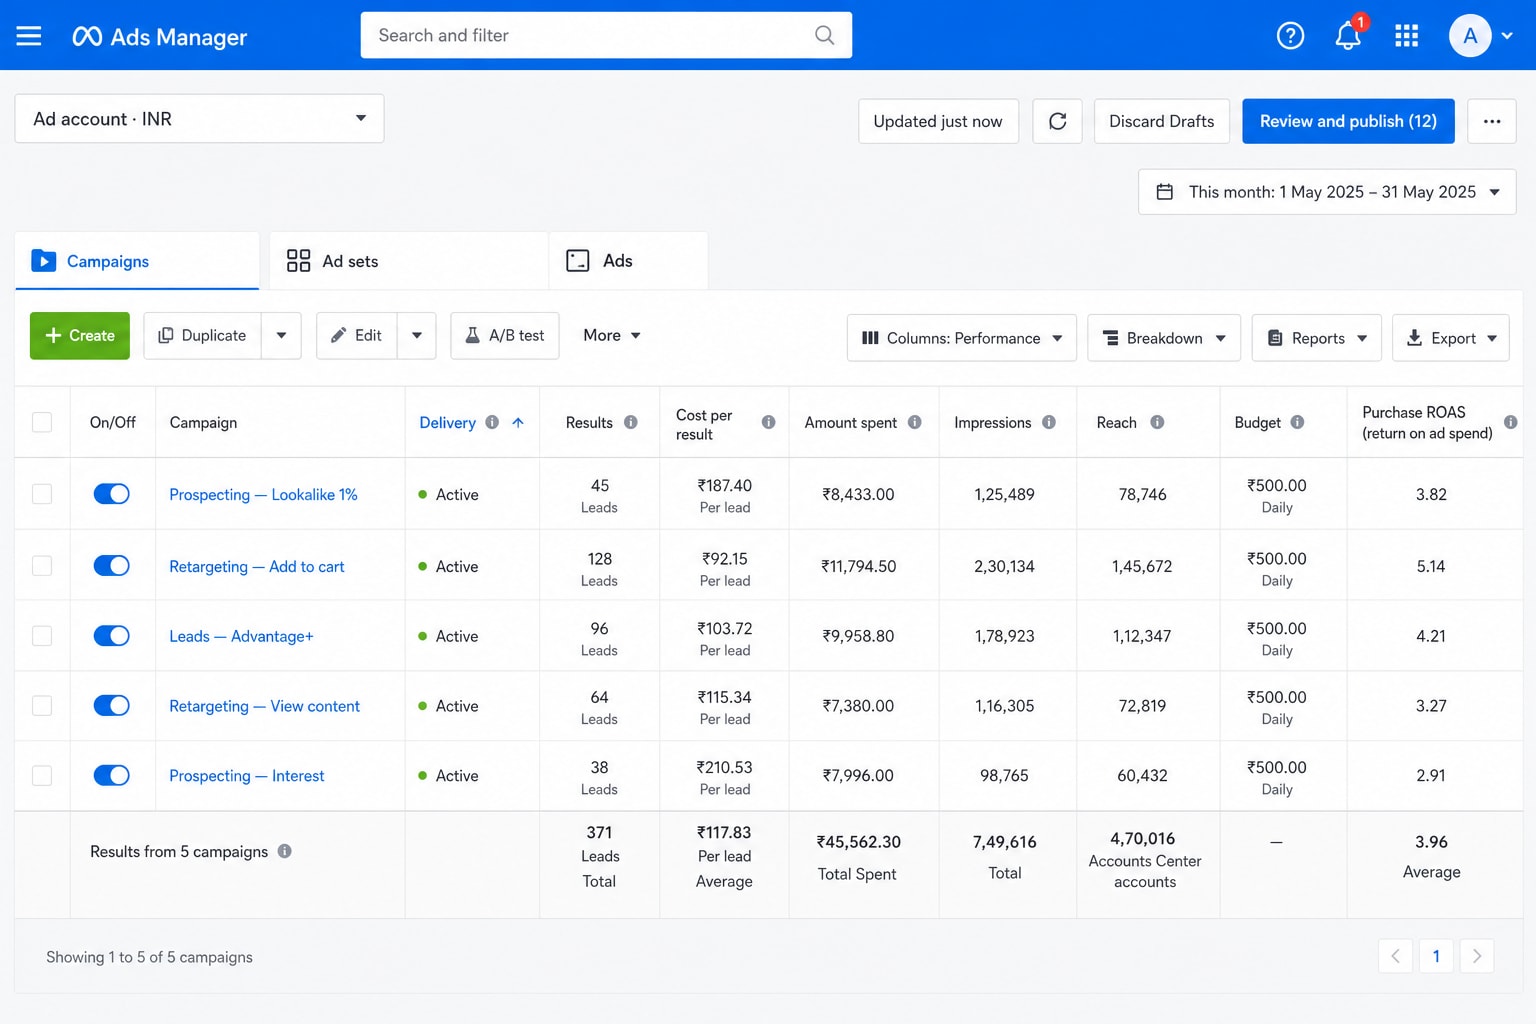Open Retargeting — Add to cart campaign link
Screen dimensions: 1536x1024
pos(256,566)
